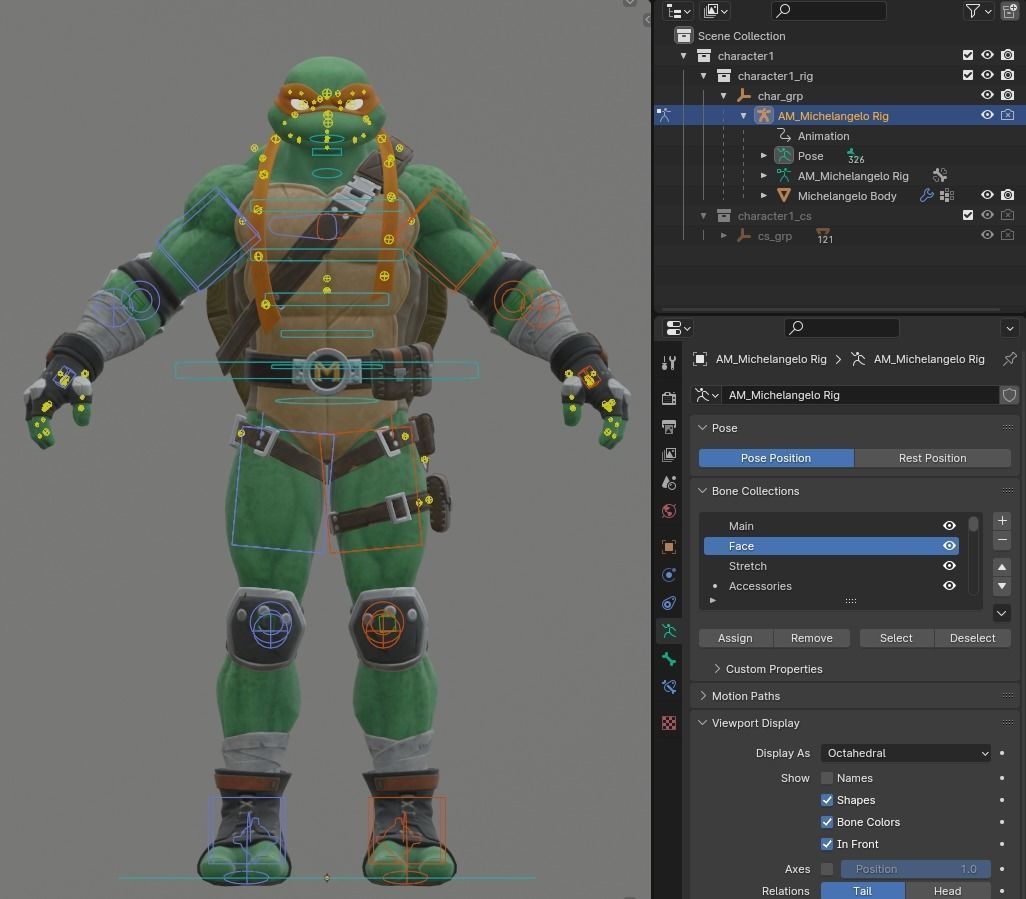Click the fake user shield icon
The height and width of the screenshot is (899, 1026).
point(1009,395)
